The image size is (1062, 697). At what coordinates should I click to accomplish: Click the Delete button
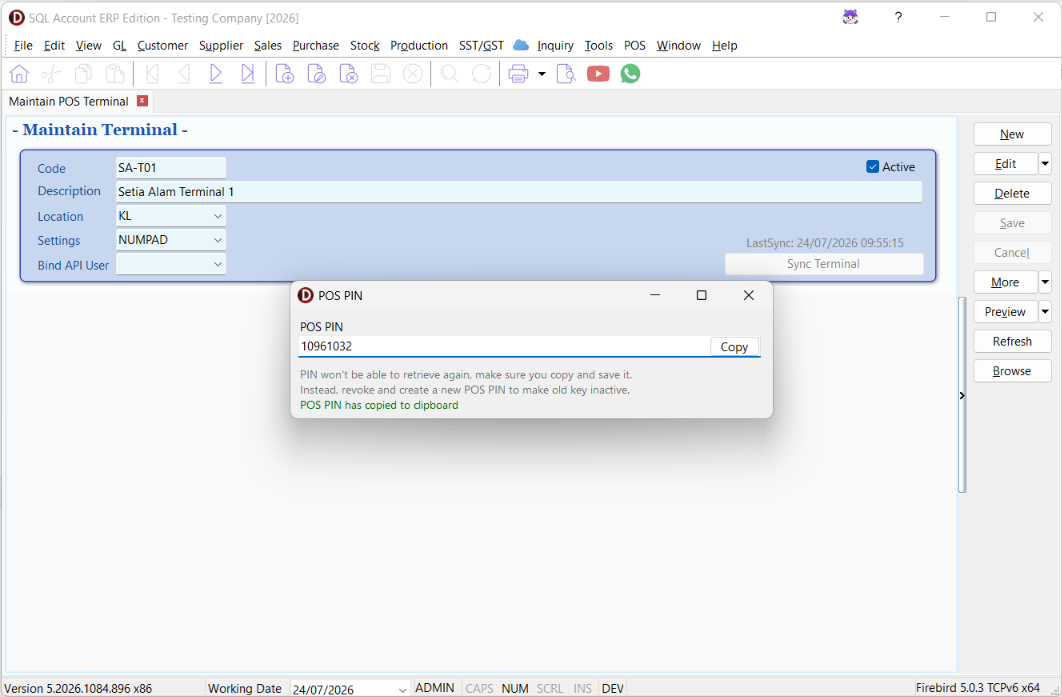(1012, 194)
